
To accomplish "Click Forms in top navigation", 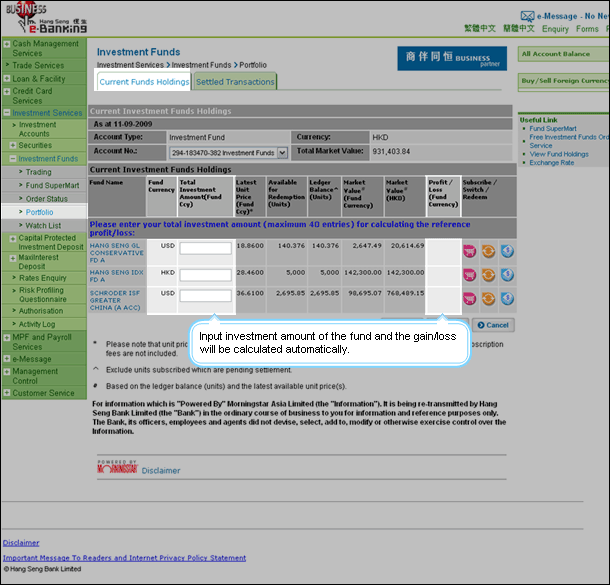I will click(587, 29).
